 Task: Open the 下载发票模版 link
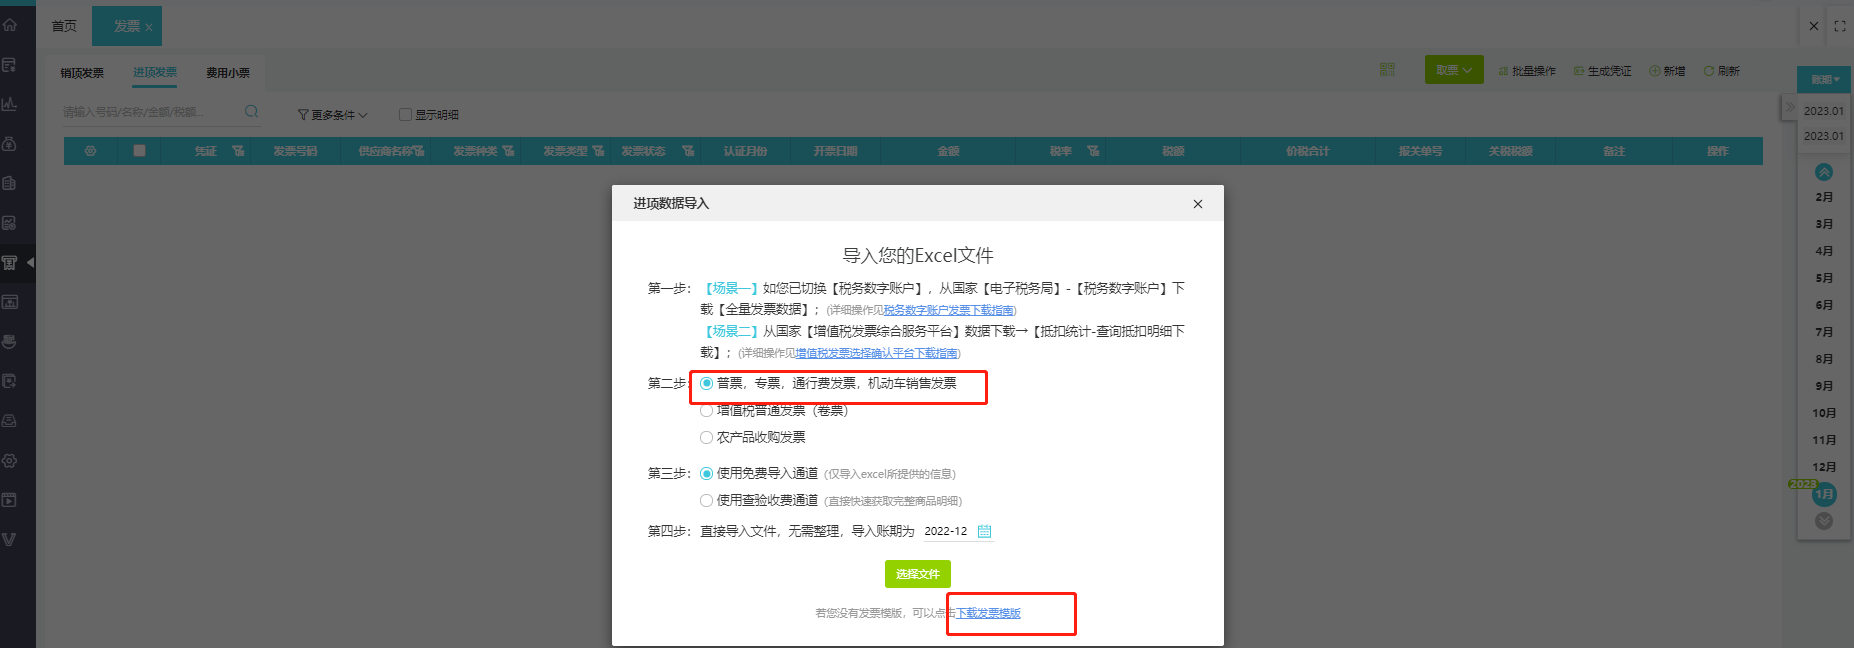[x=988, y=613]
